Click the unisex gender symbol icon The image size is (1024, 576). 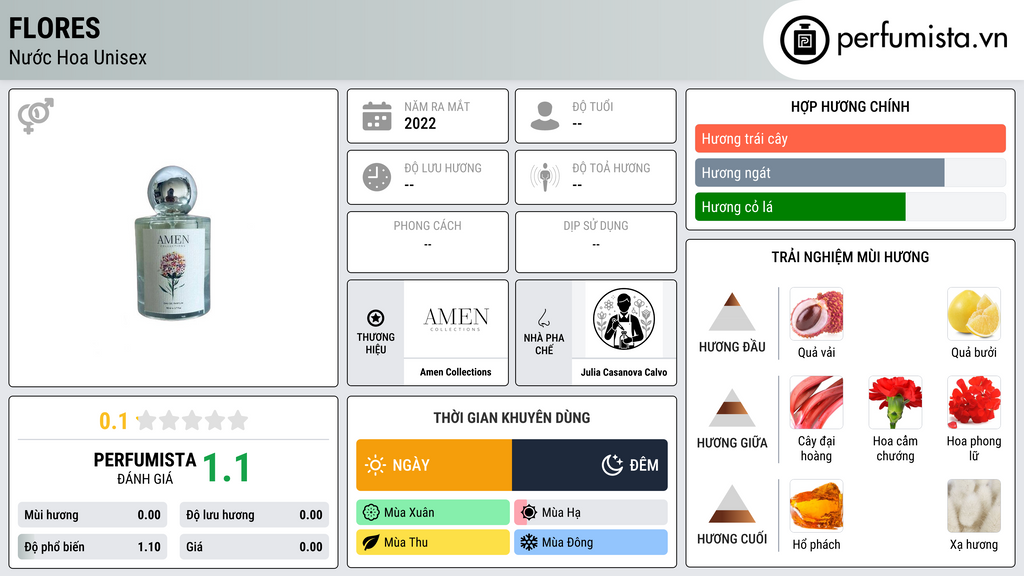click(36, 116)
